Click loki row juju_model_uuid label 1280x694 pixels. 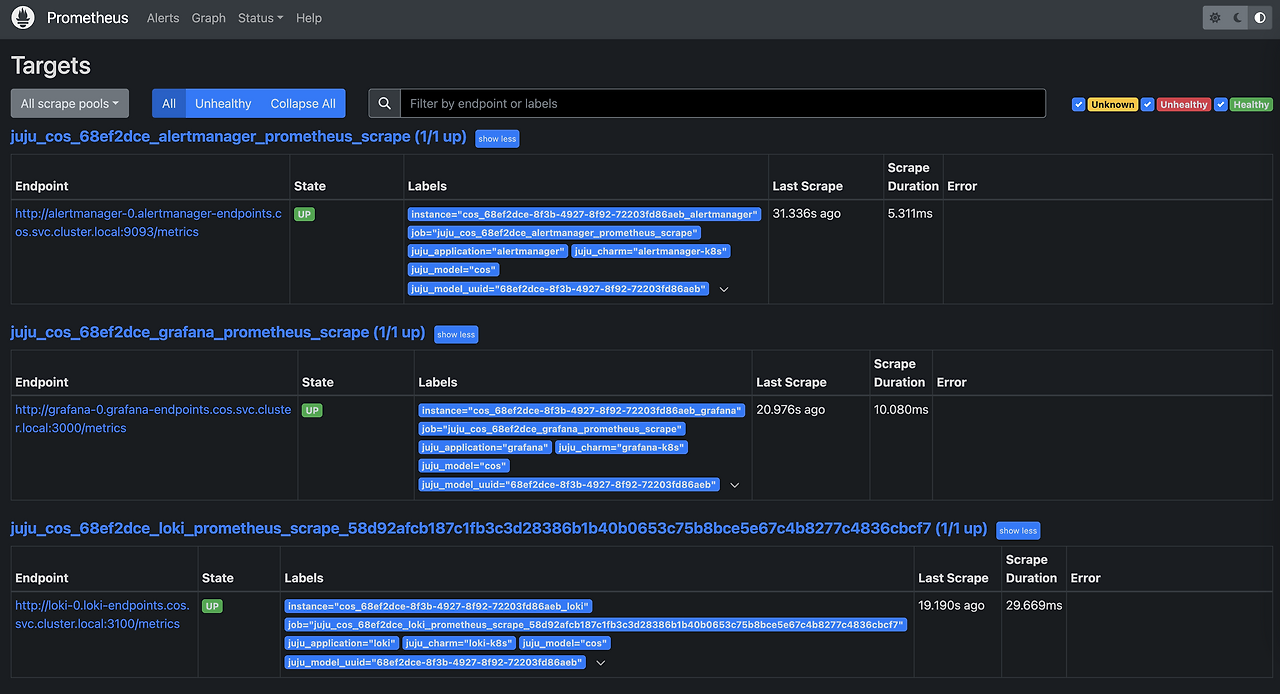435,662
